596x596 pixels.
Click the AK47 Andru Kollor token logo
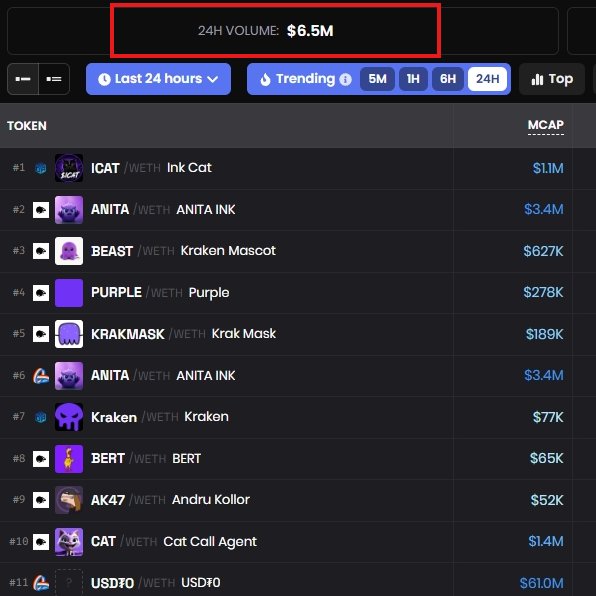point(69,500)
